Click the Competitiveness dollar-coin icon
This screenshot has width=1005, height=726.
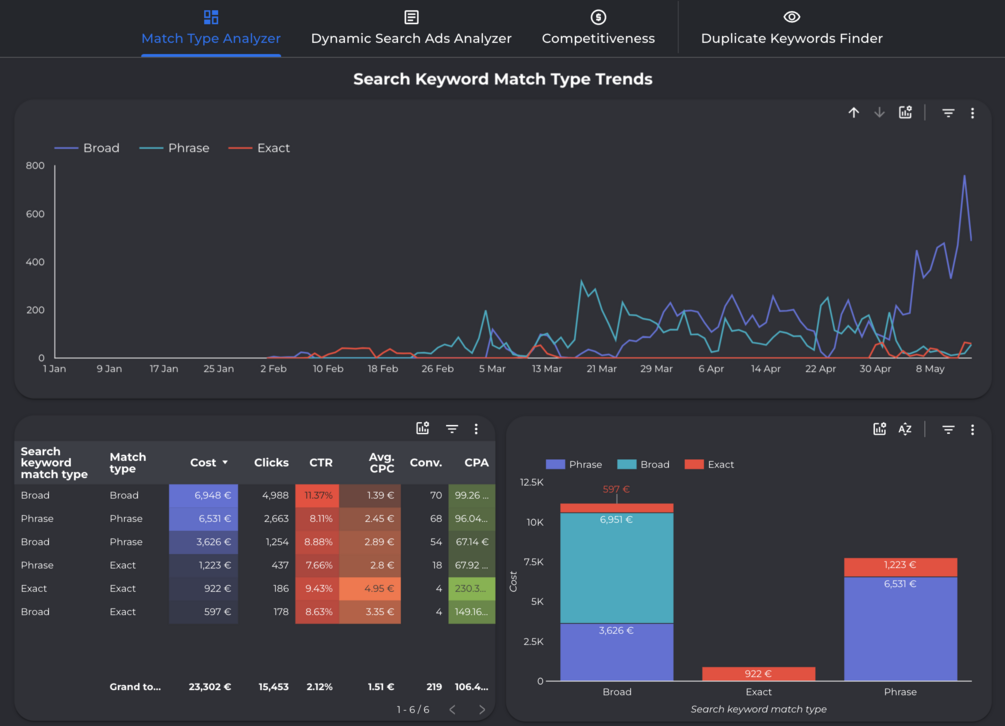pos(598,17)
